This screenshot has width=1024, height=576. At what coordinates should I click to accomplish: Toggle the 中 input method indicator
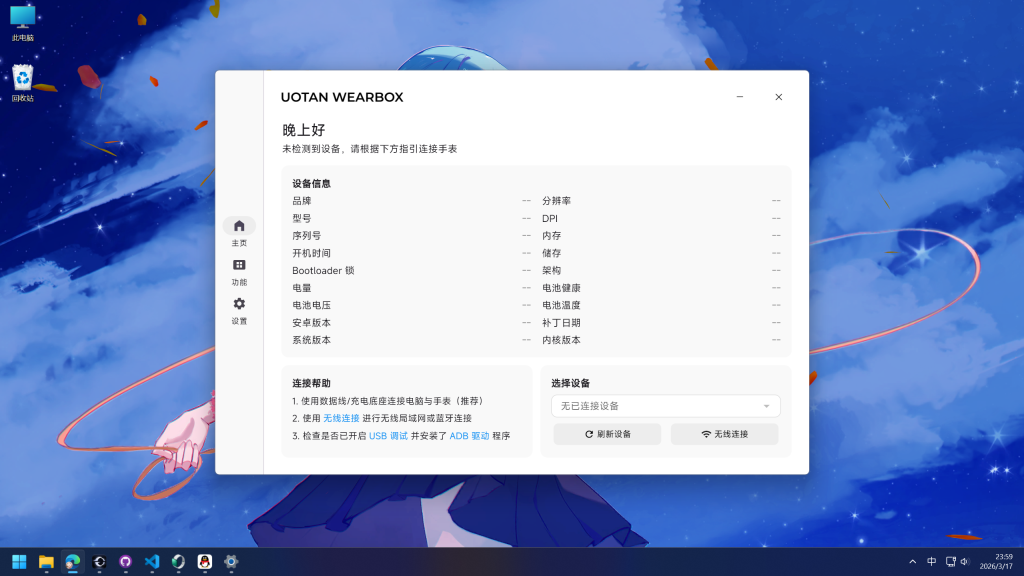(931, 562)
